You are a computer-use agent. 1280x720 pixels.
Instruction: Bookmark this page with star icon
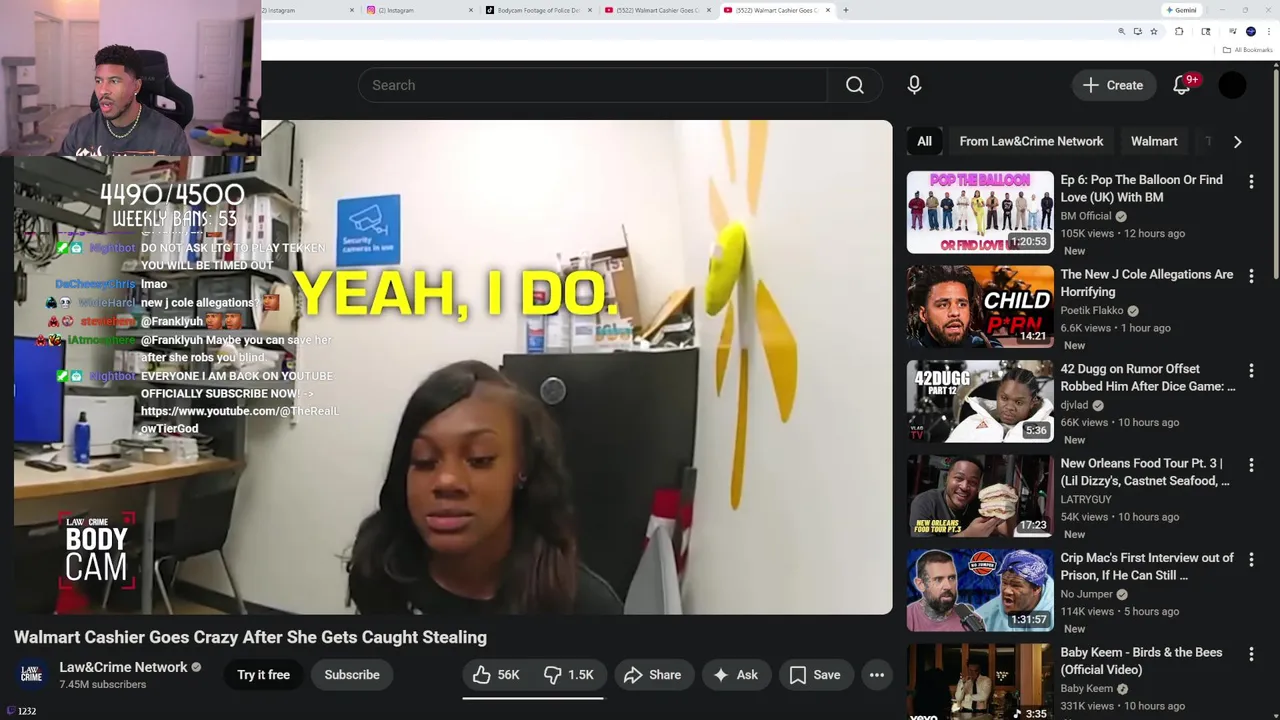coord(1153,32)
